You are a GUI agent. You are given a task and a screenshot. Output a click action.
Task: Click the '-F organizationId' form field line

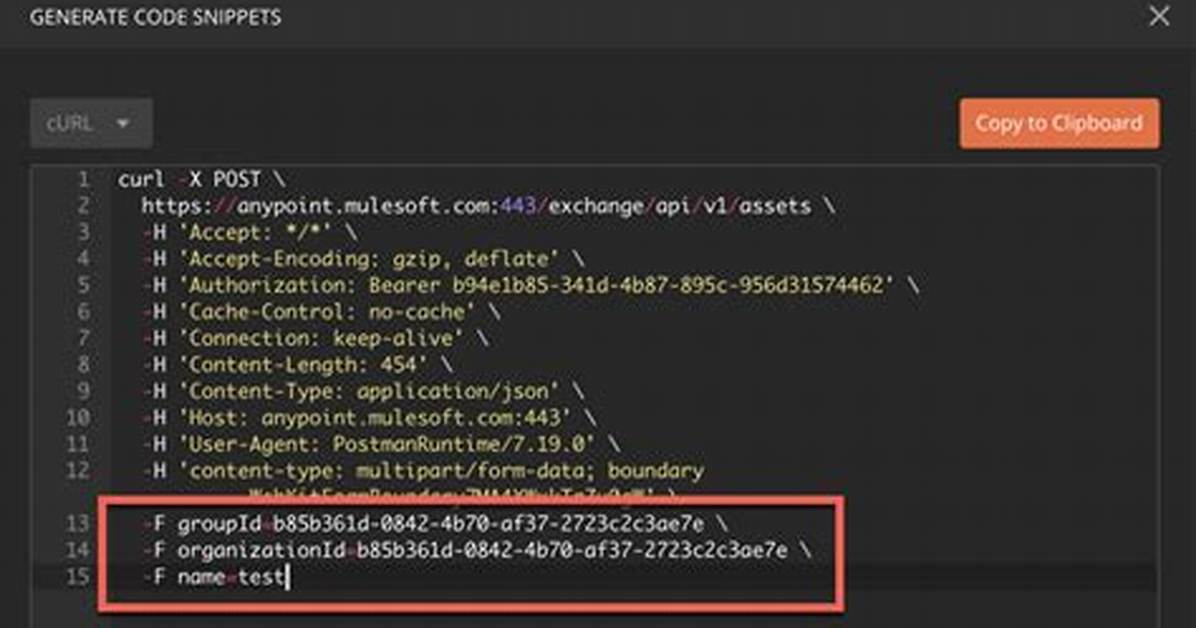(477, 550)
